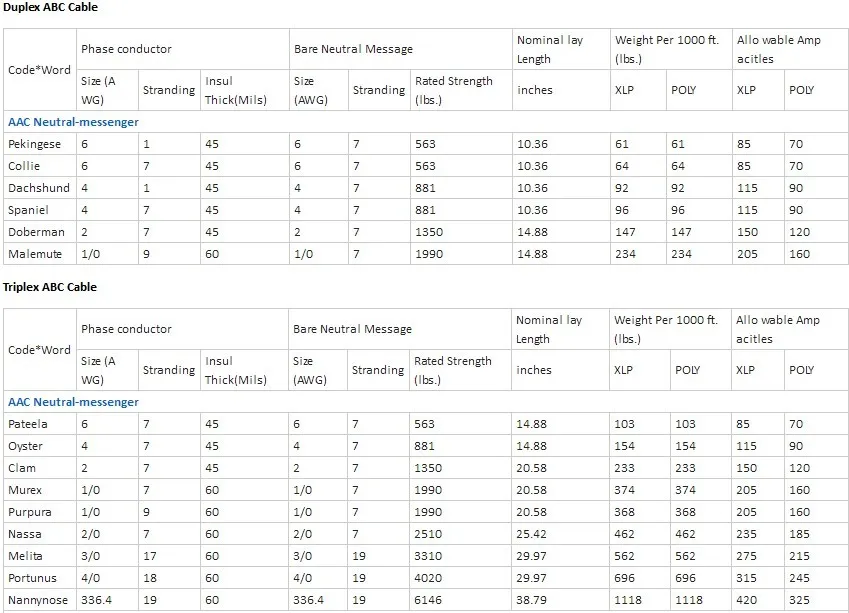Viewport: 849px width, 613px height.
Task: Click the Dachshund code word row label
Action: 35,188
